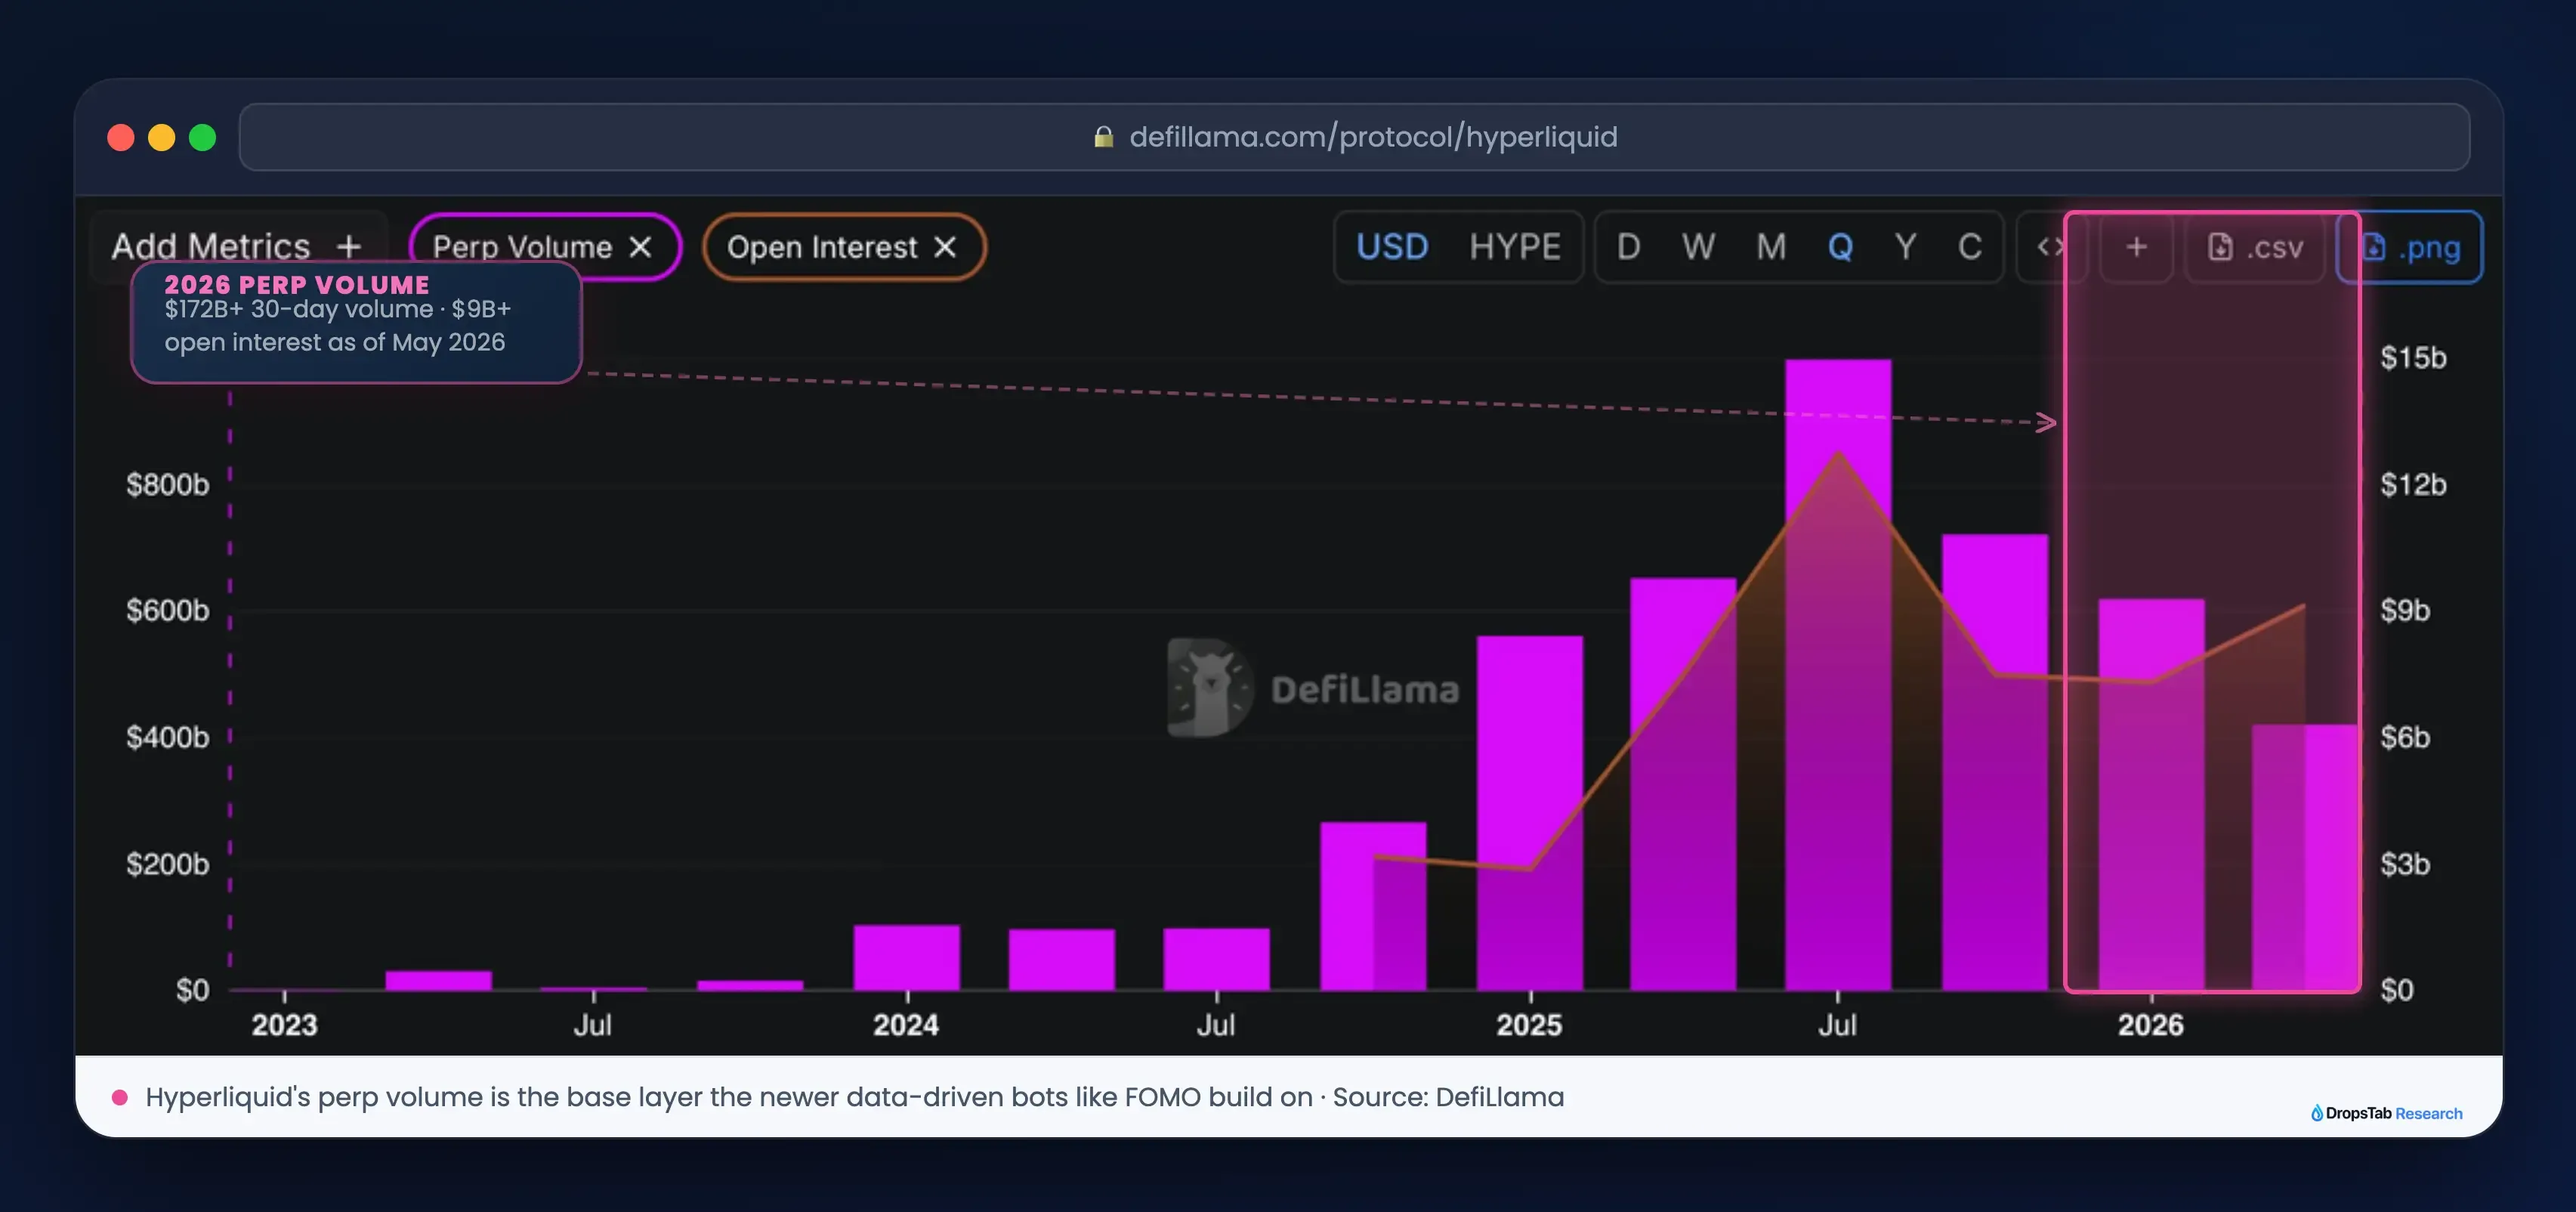Click the plus icon next to .csv
Screen dimensions: 2576x1212
click(x=2136, y=247)
